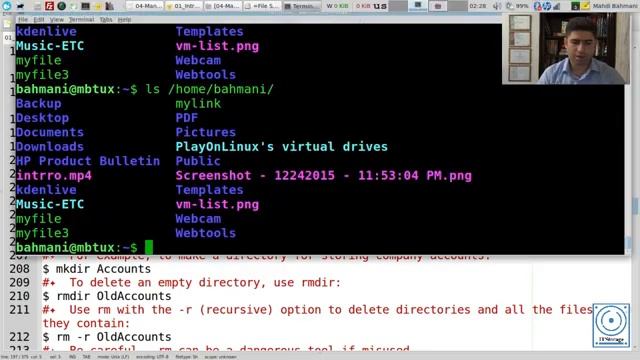Click editor line 208 'mkdir Accounts'

pyautogui.click(x=97, y=269)
